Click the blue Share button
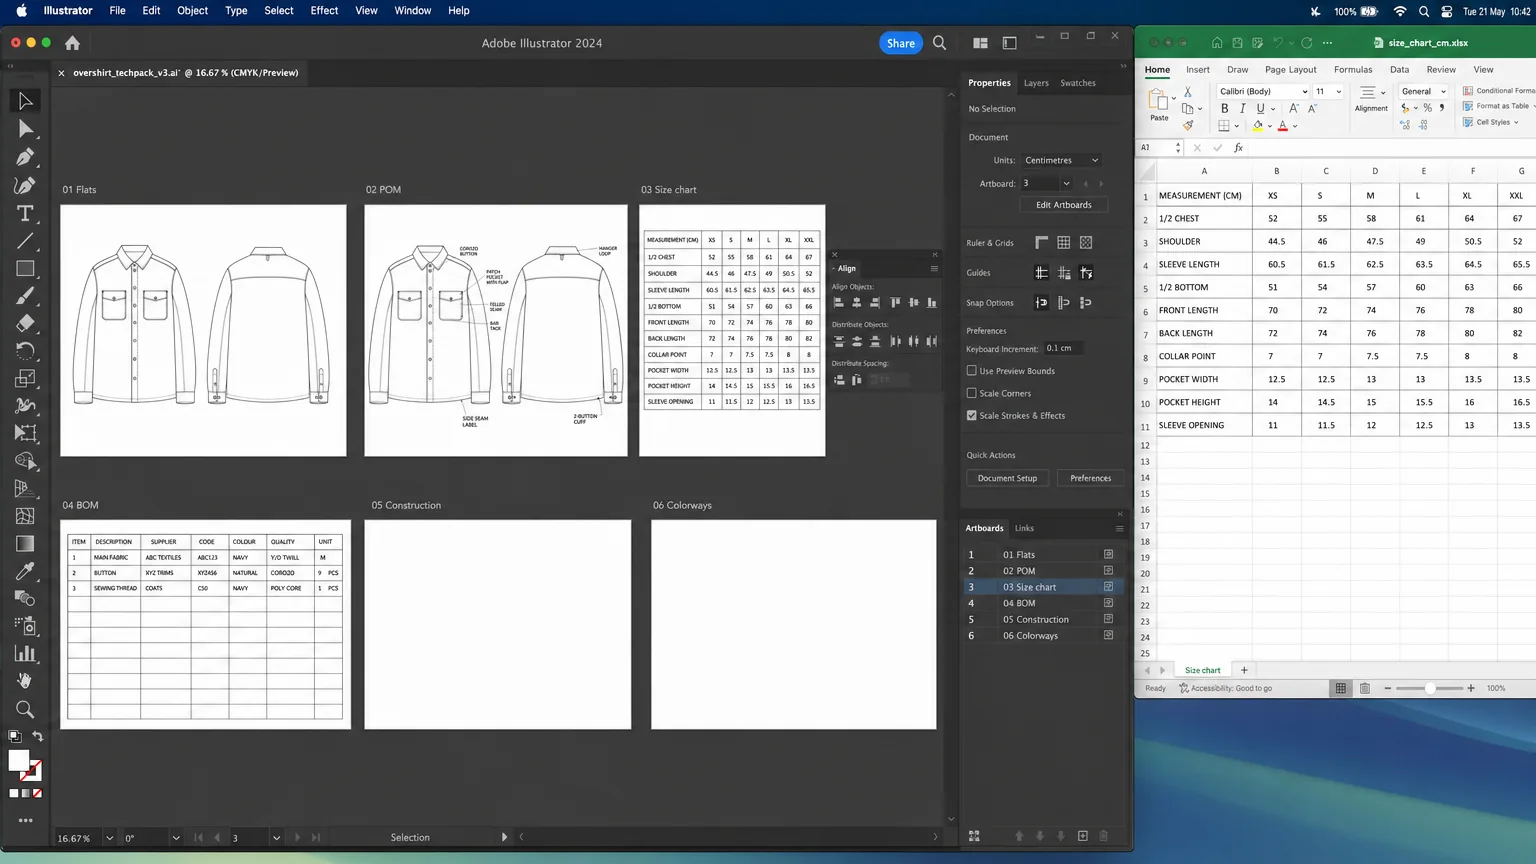Screen dimensions: 1536x864 click(x=901, y=43)
